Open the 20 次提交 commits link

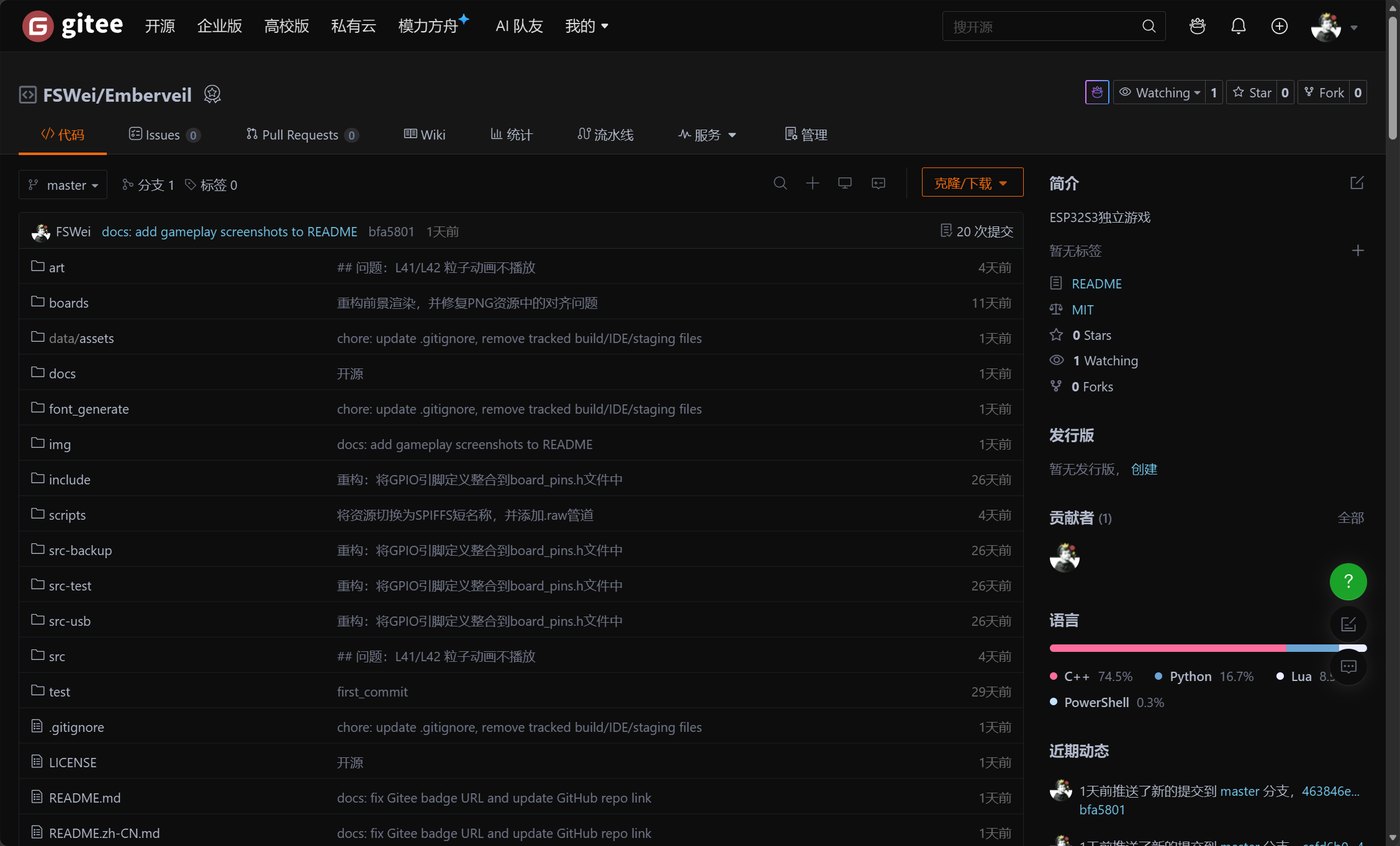pyautogui.click(x=977, y=231)
